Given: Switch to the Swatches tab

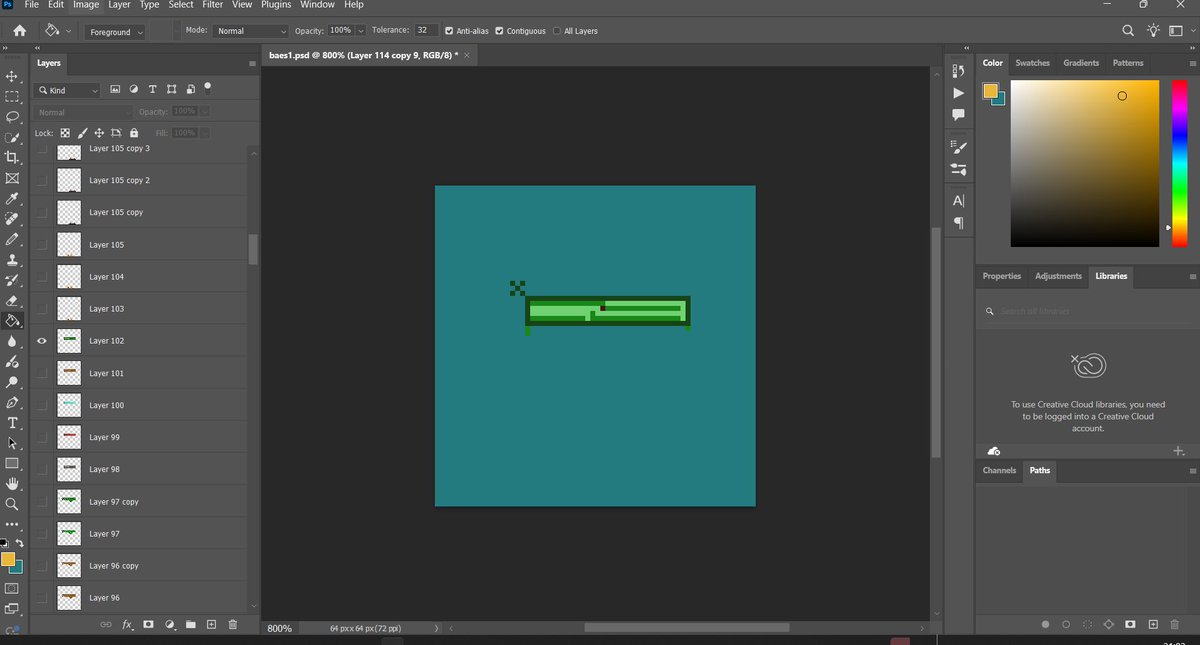Looking at the screenshot, I should coord(1032,63).
